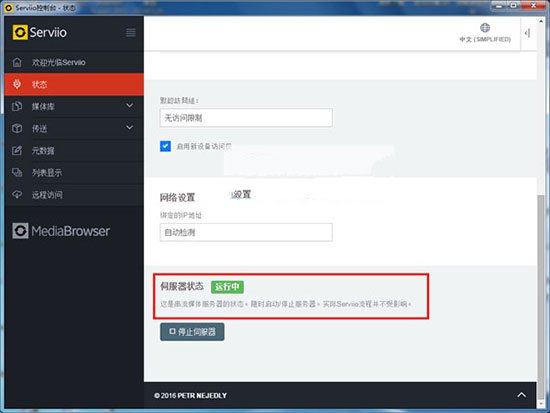Expand the 传送 chevron arrow
This screenshot has height=413, width=550.
(129, 127)
